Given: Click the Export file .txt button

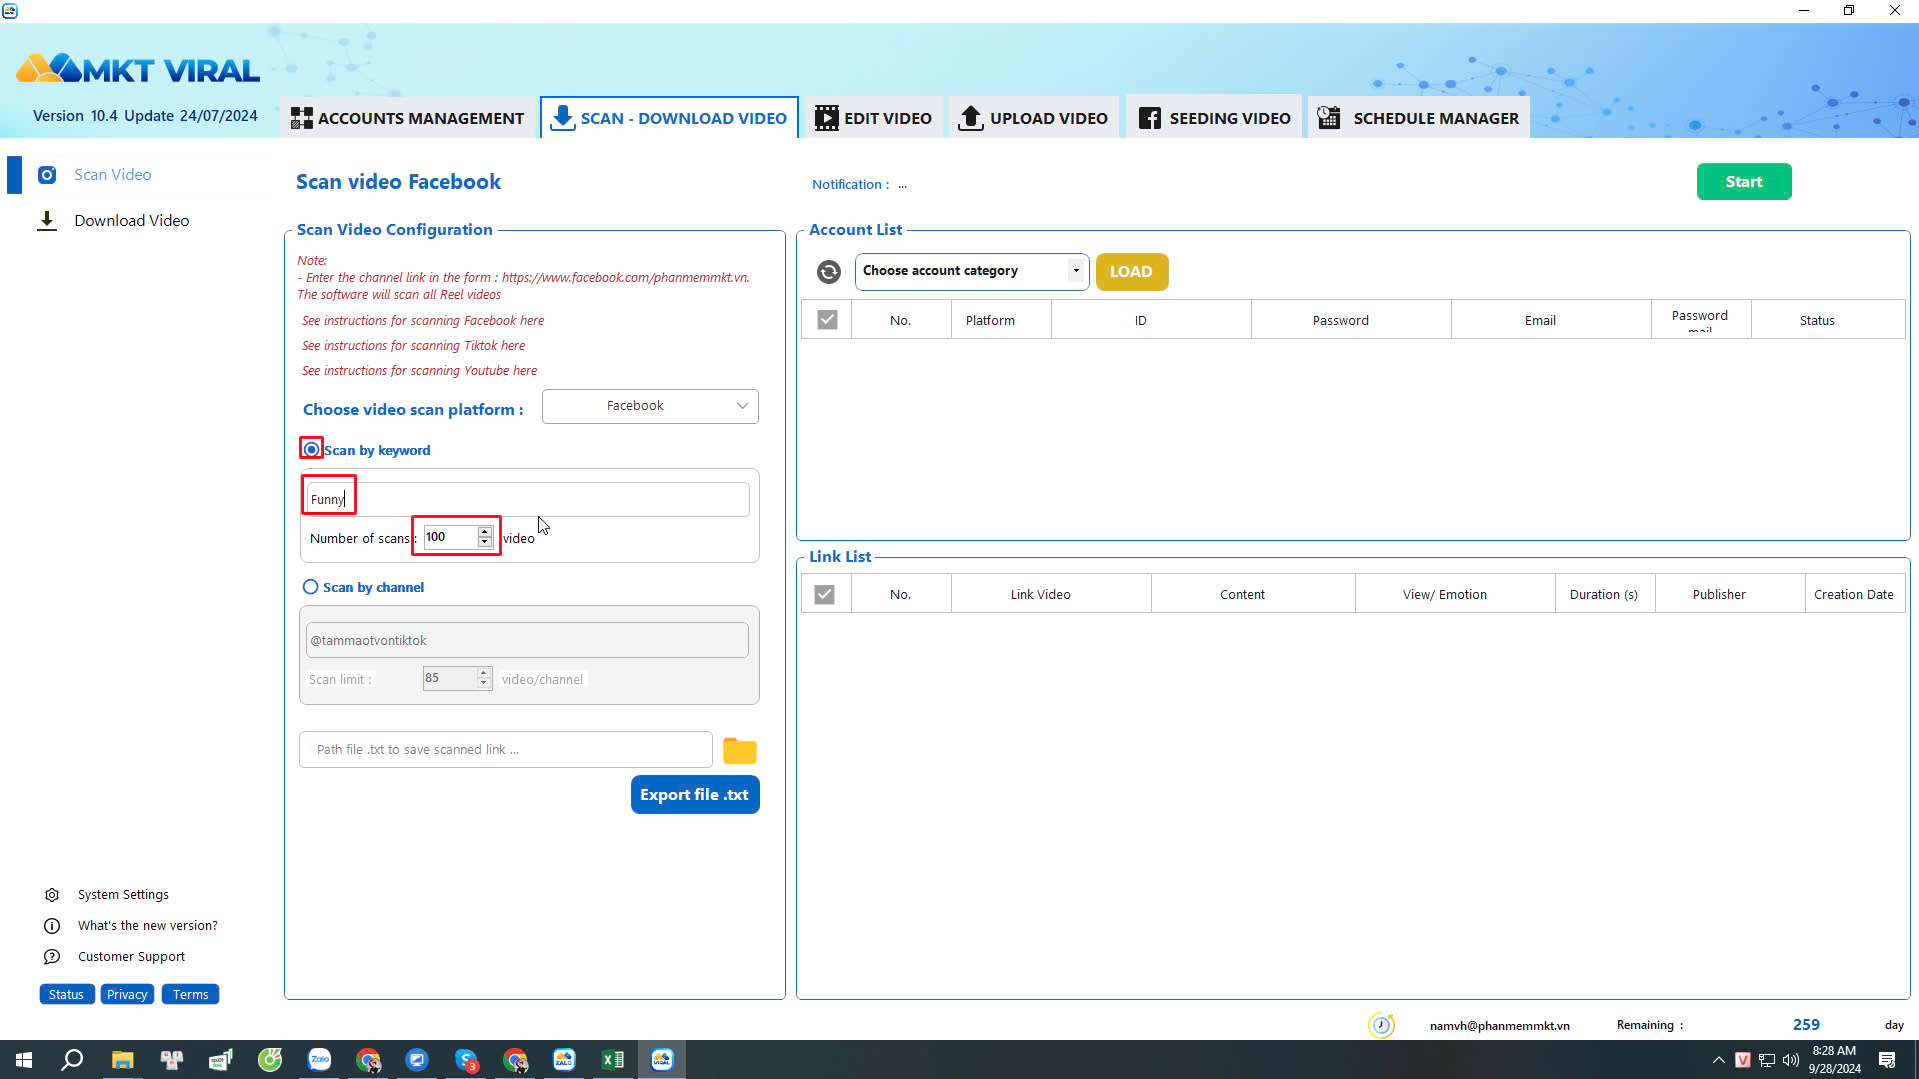Looking at the screenshot, I should 695,795.
